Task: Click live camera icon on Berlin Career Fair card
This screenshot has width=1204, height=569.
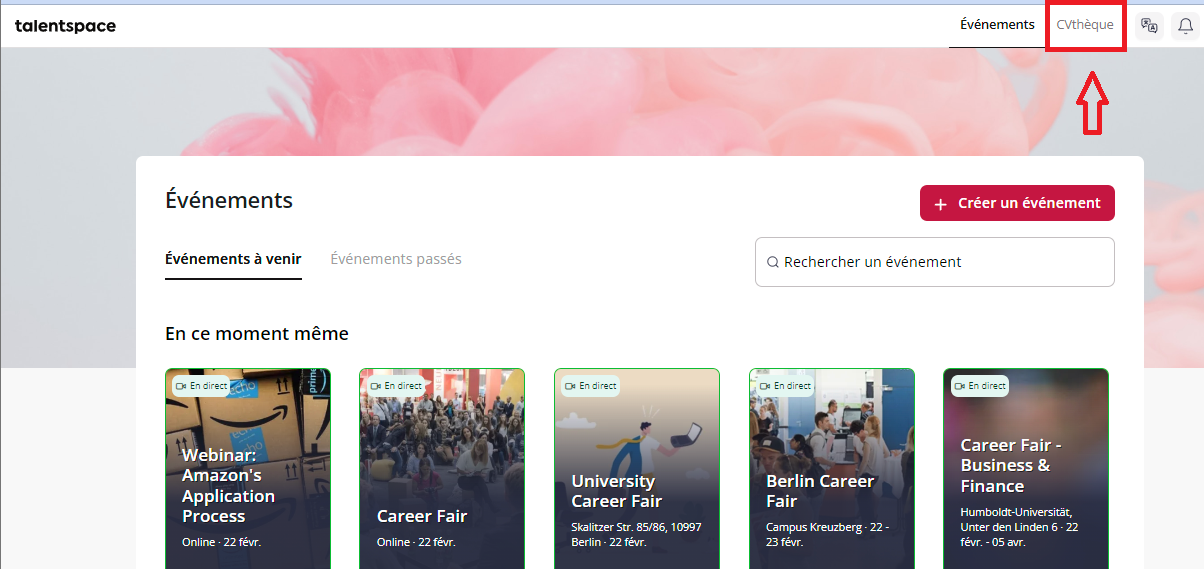Action: tap(765, 386)
